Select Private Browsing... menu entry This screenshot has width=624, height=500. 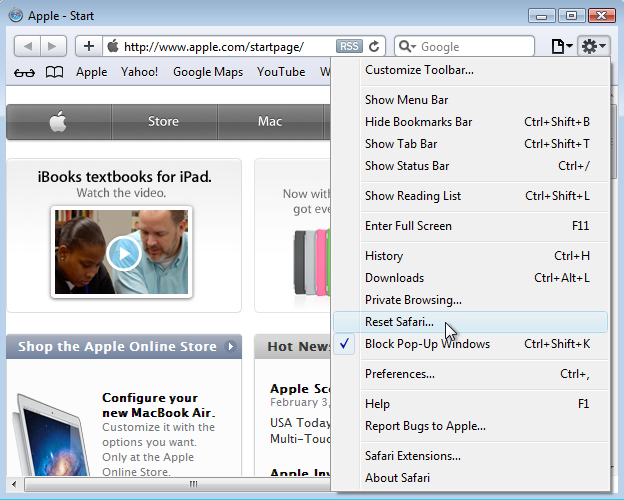(470, 300)
